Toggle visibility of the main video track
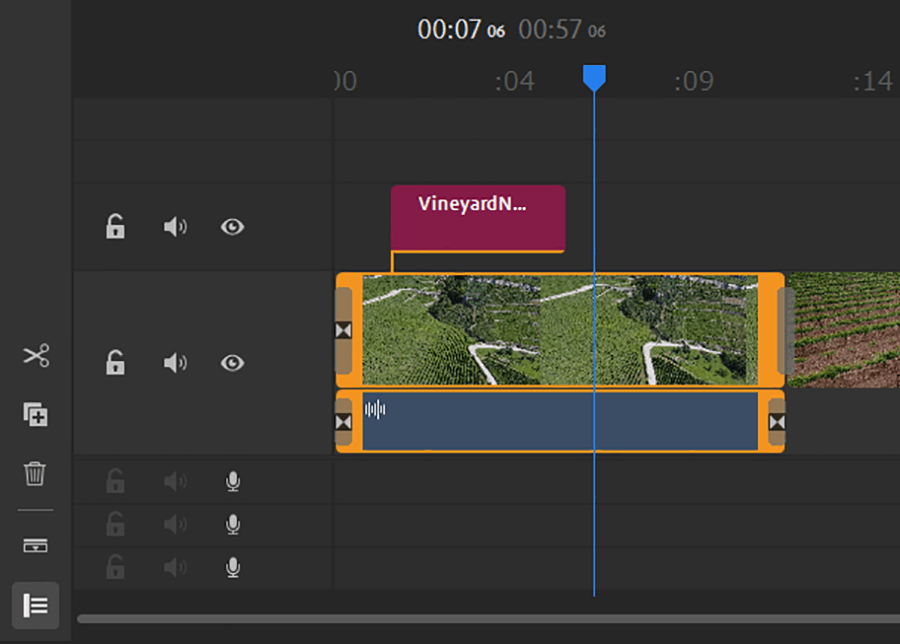This screenshot has height=644, width=900. point(232,363)
